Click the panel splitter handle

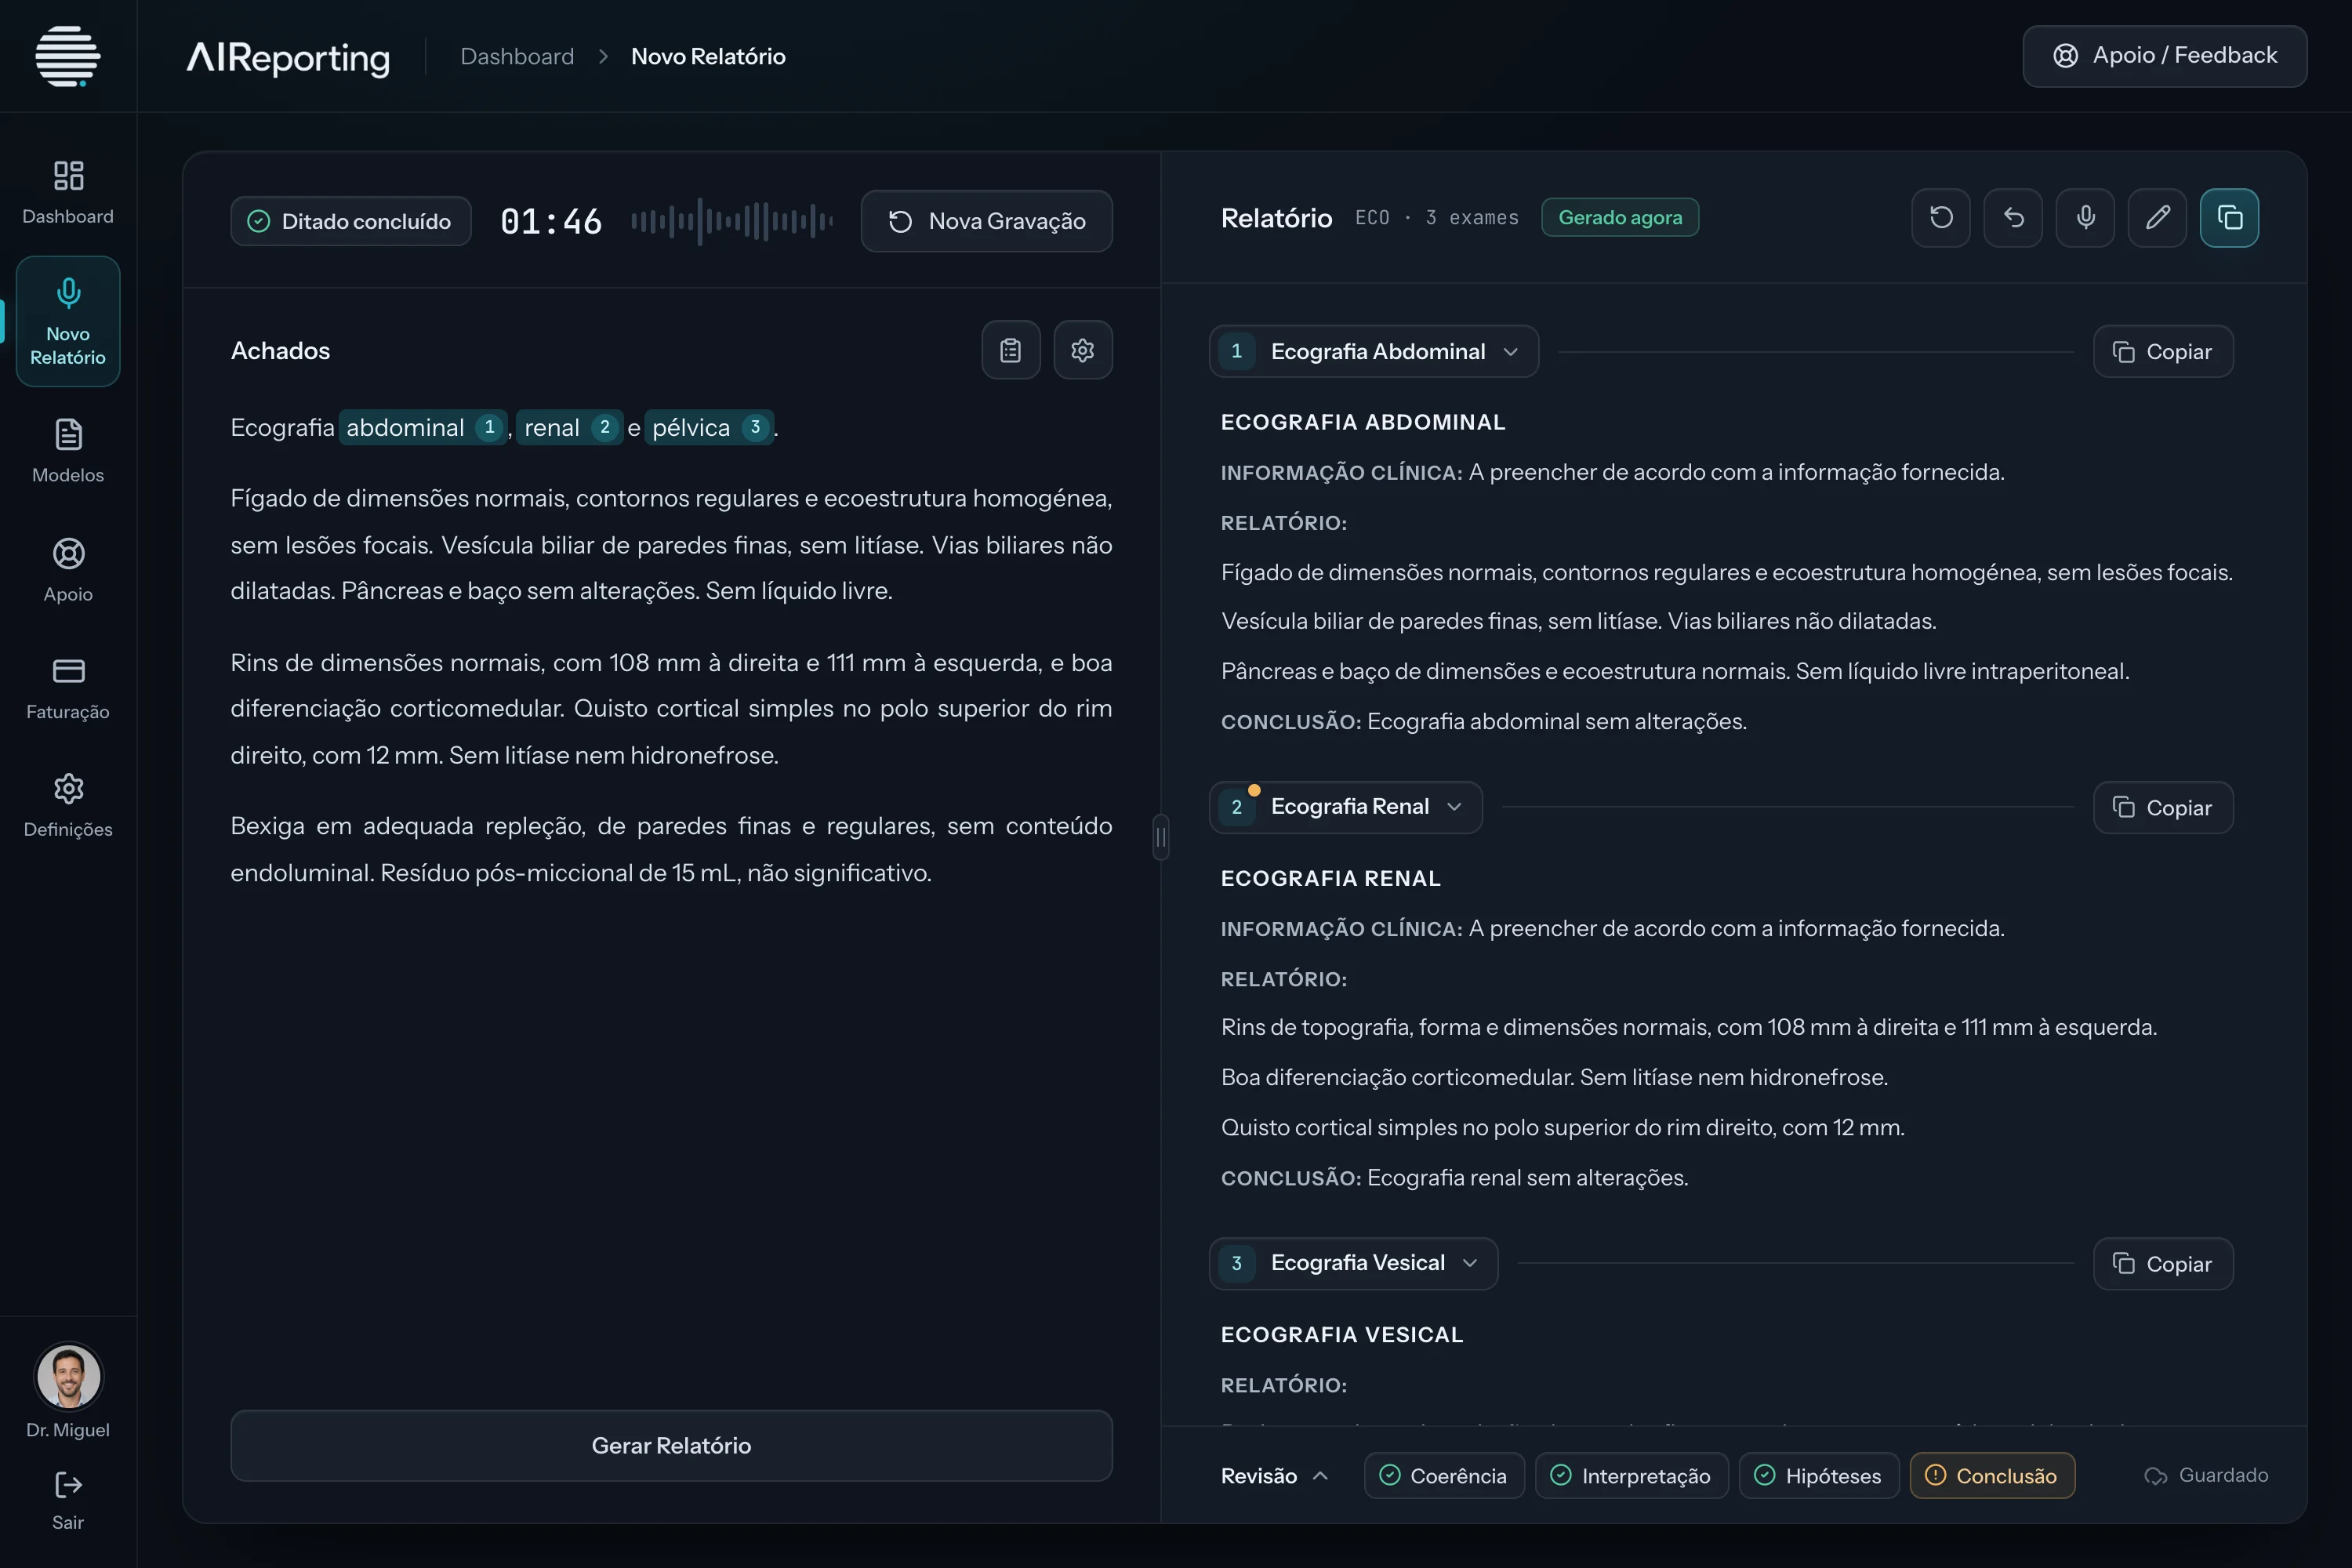pyautogui.click(x=1161, y=837)
